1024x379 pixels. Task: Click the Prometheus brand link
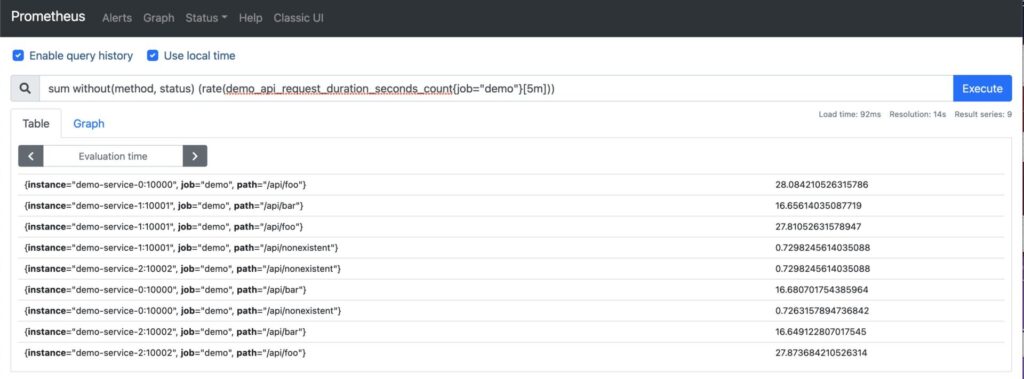48,16
